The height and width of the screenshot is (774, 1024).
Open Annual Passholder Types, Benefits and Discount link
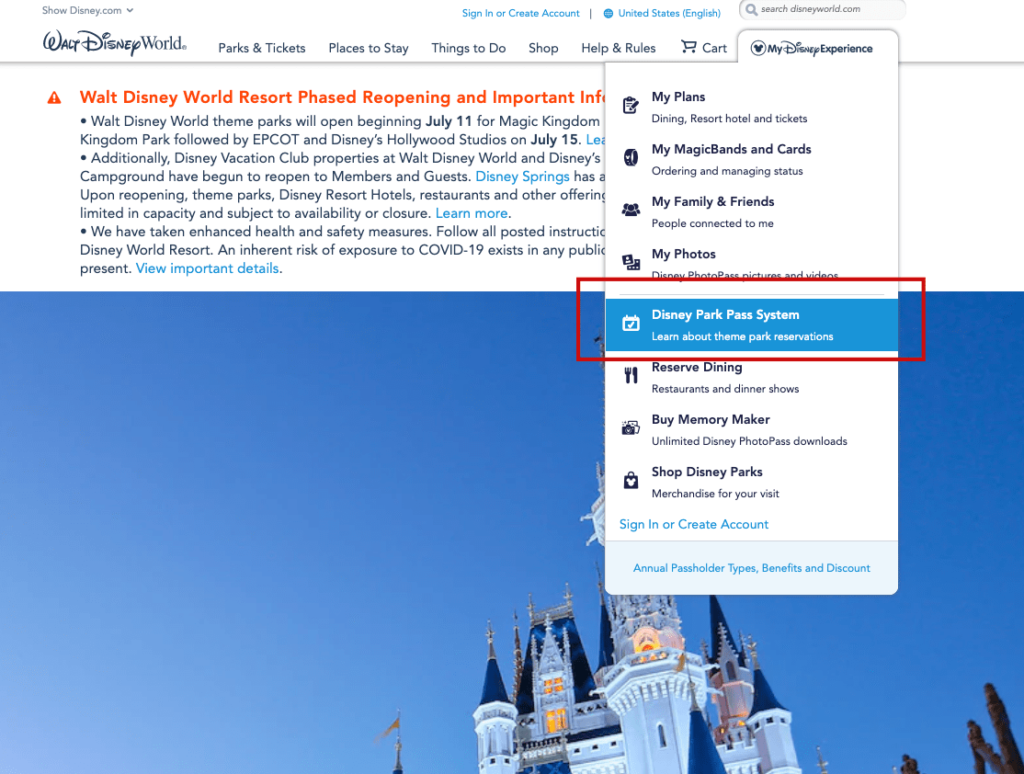pyautogui.click(x=752, y=568)
